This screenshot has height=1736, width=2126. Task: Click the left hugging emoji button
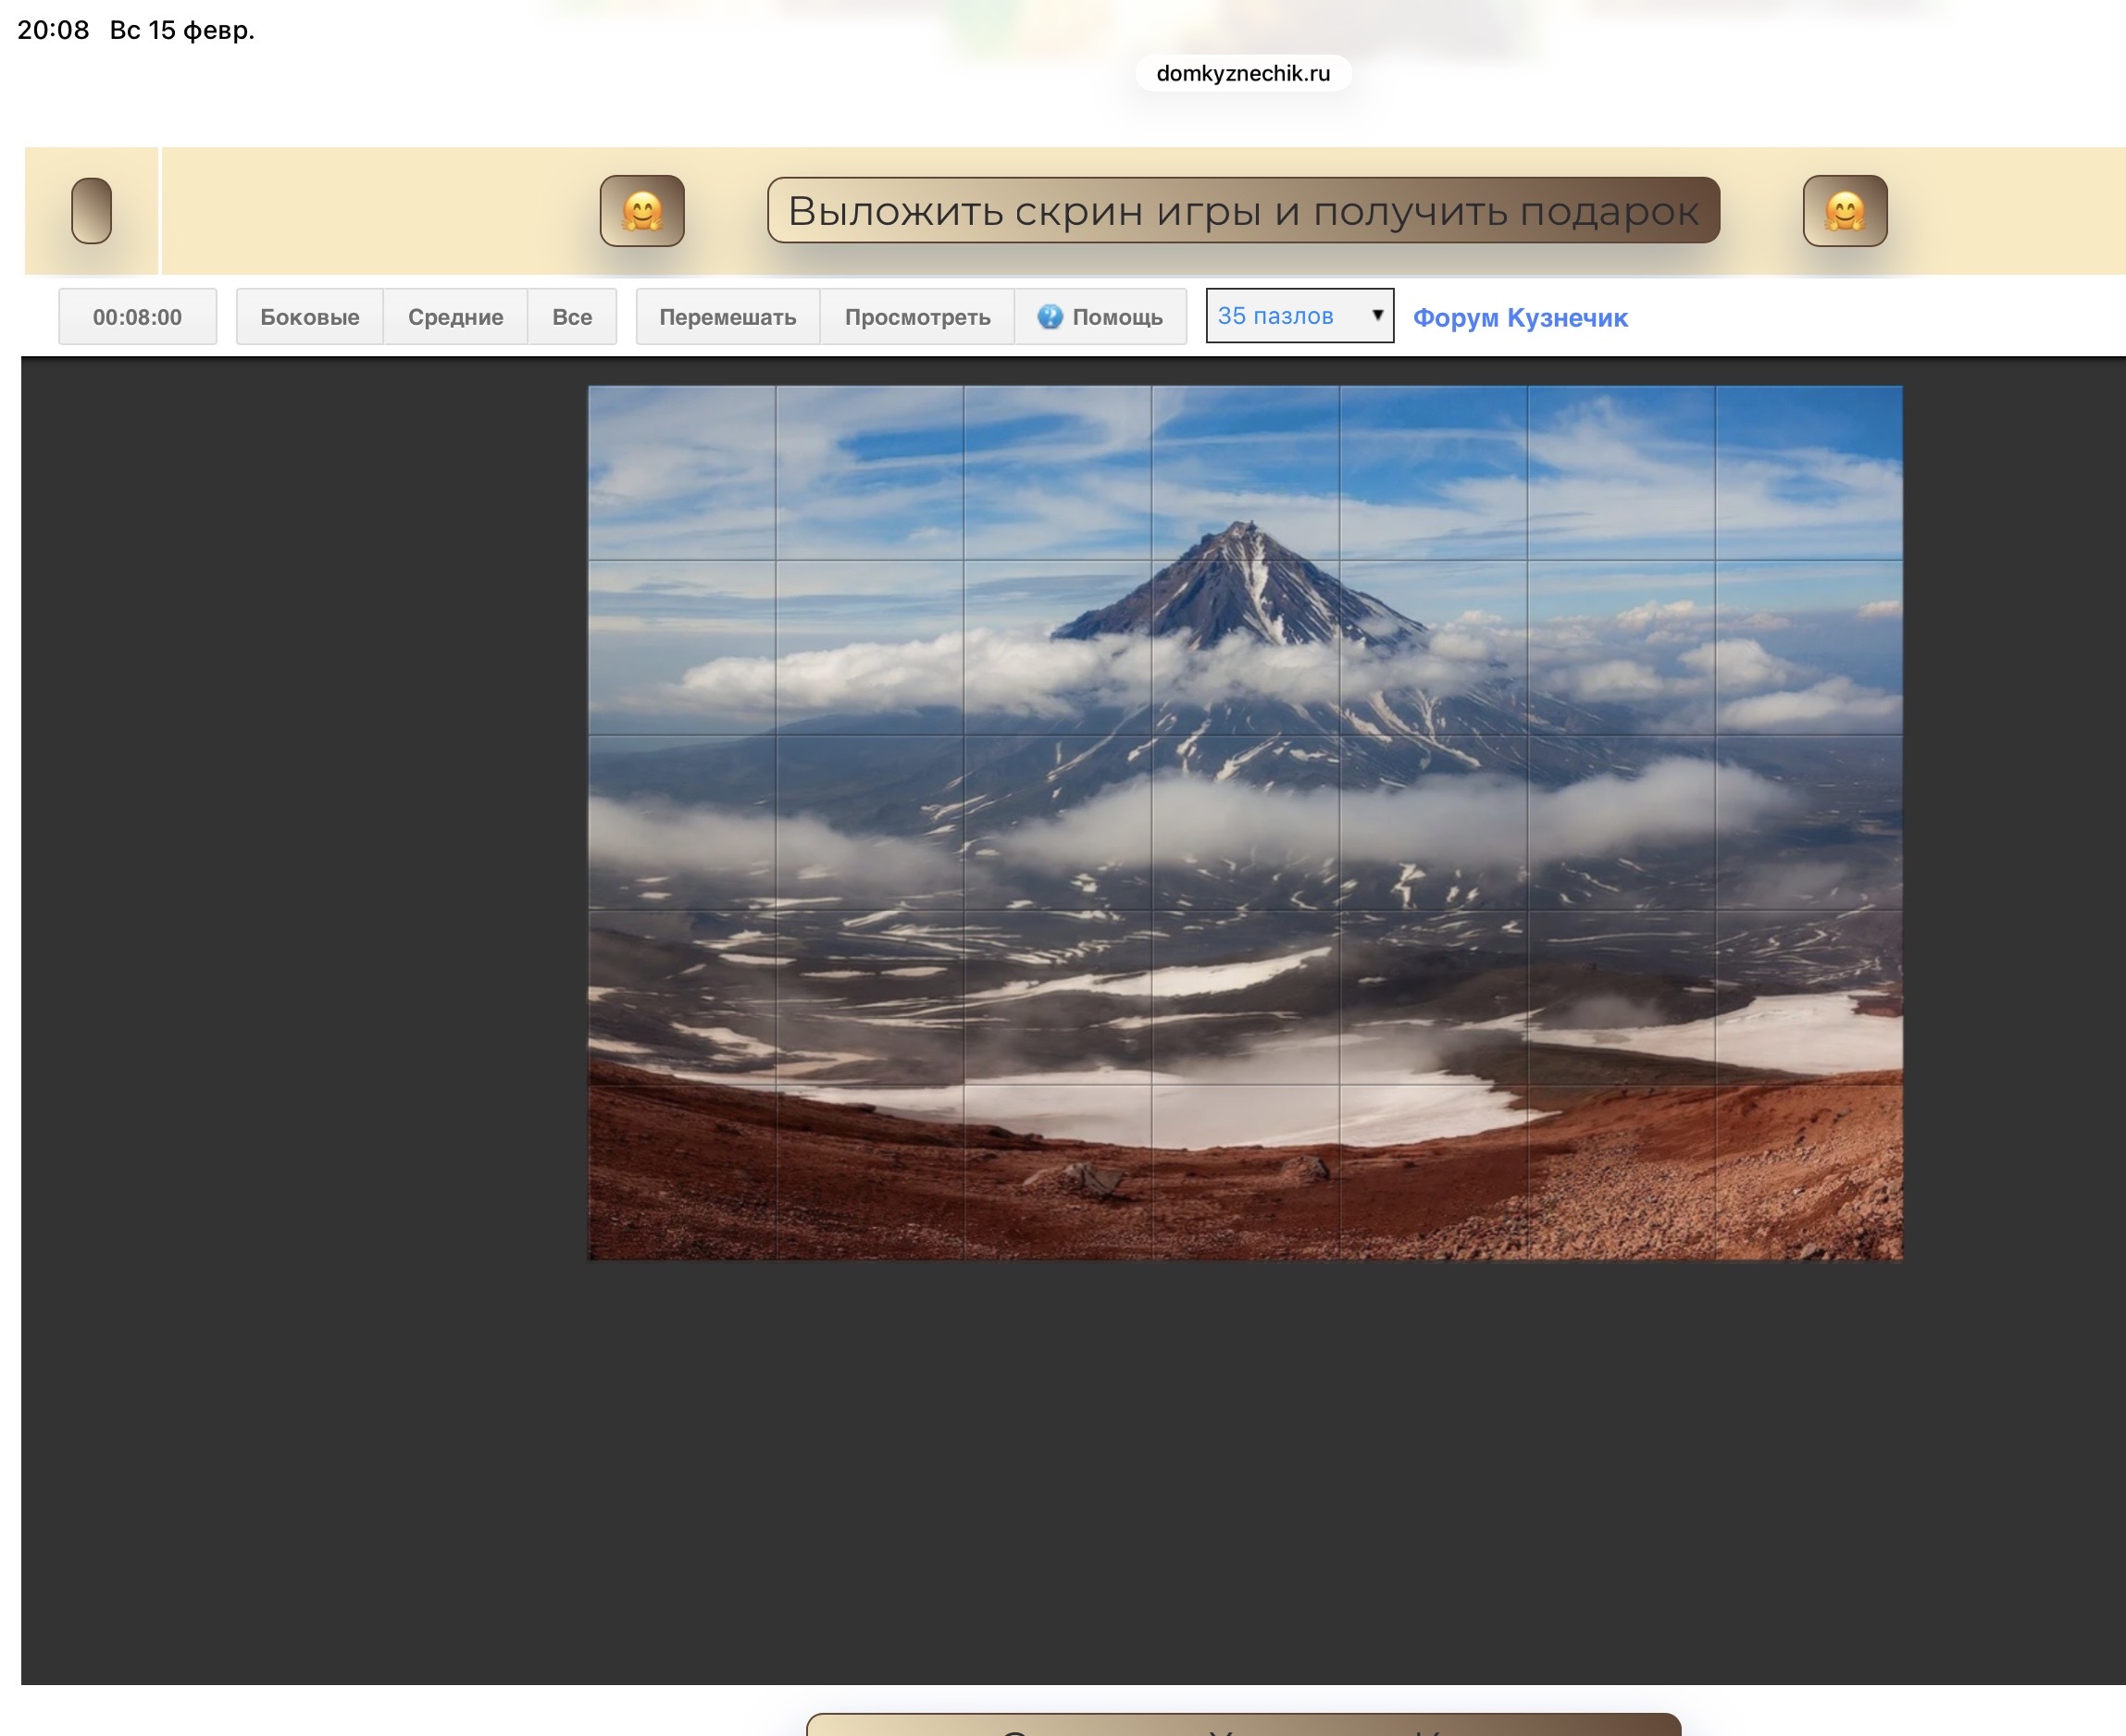pos(642,211)
